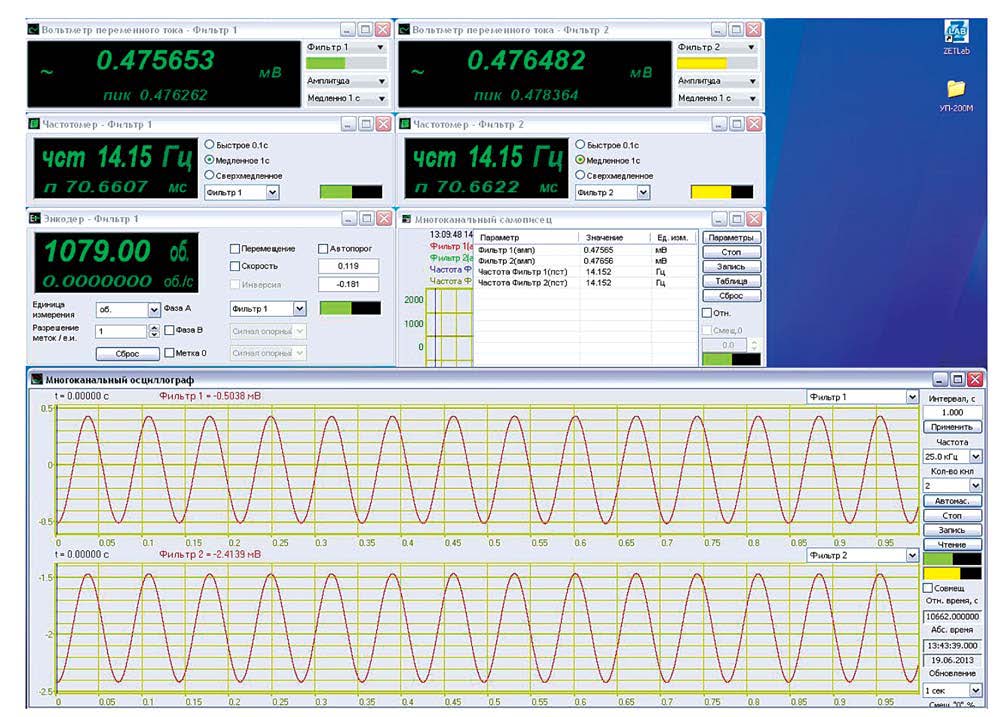Click the Сброс button in Энкодер
Screen dimensions: 1006x717
127,353
